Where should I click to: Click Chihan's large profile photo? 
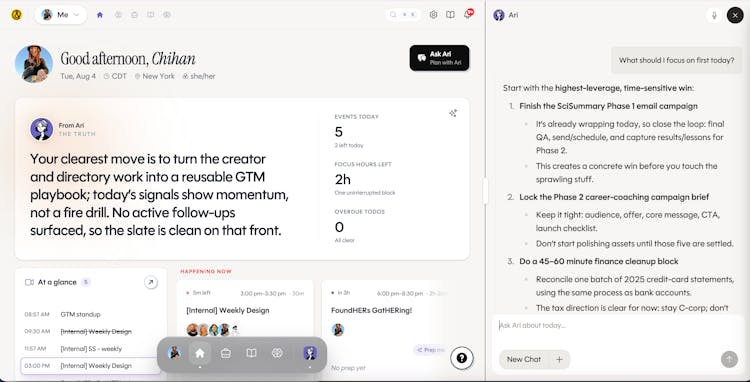[x=34, y=64]
